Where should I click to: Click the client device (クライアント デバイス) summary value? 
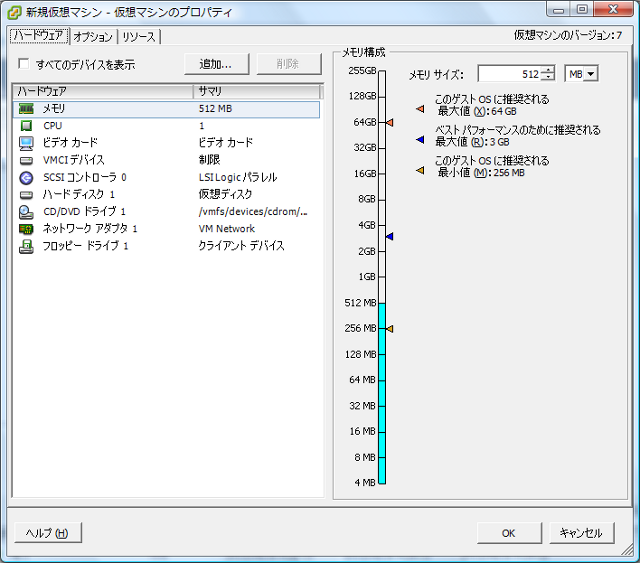[241, 246]
